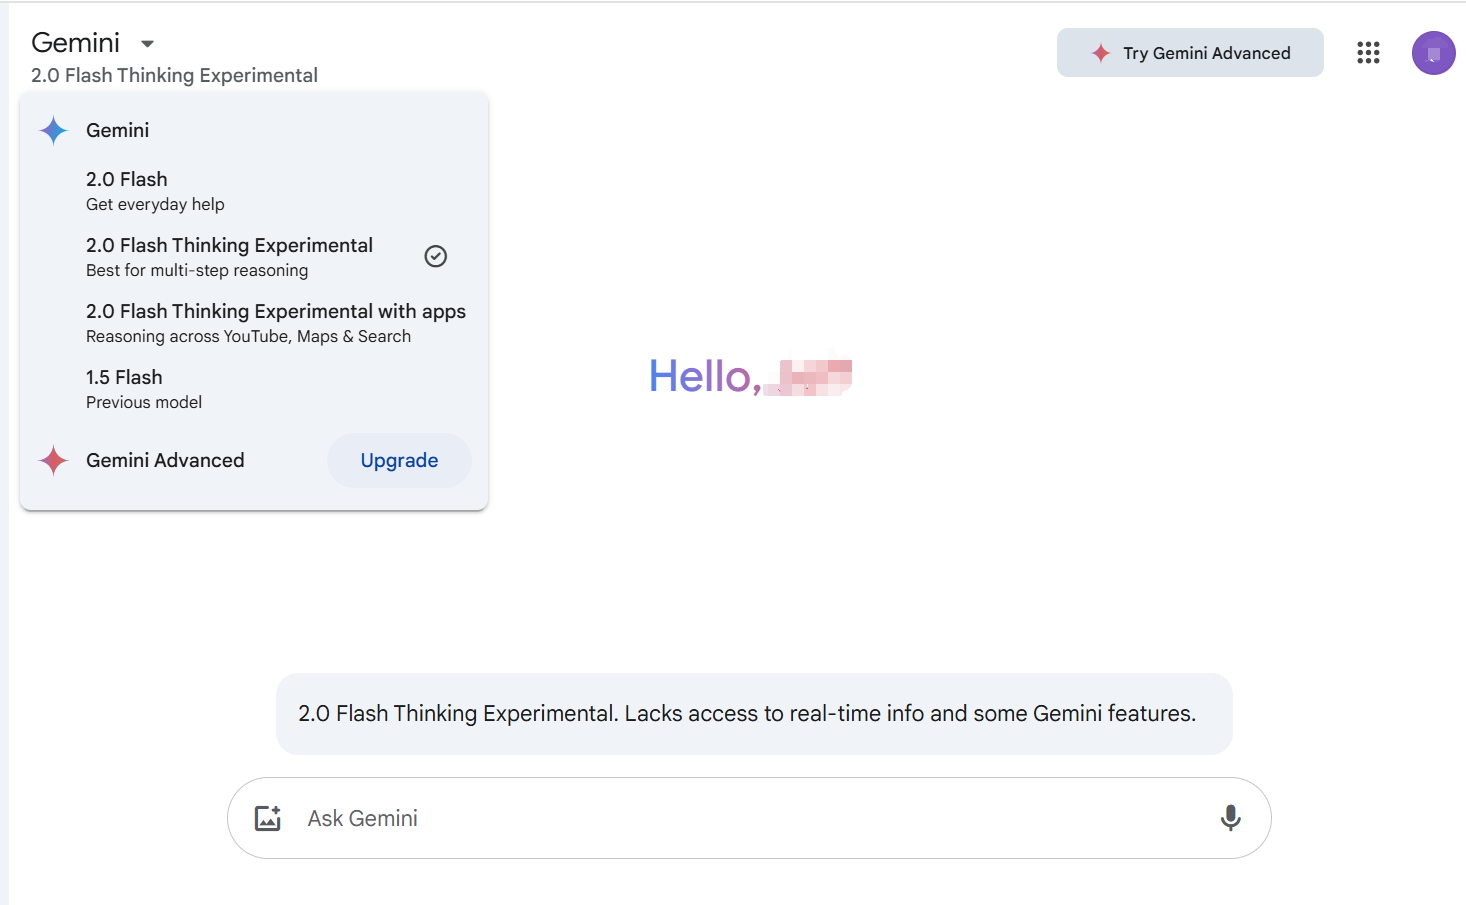Screen dimensions: 1466x905
Task: Choose 2.0 Flash Thinking Experimental with apps
Action: click(253, 322)
